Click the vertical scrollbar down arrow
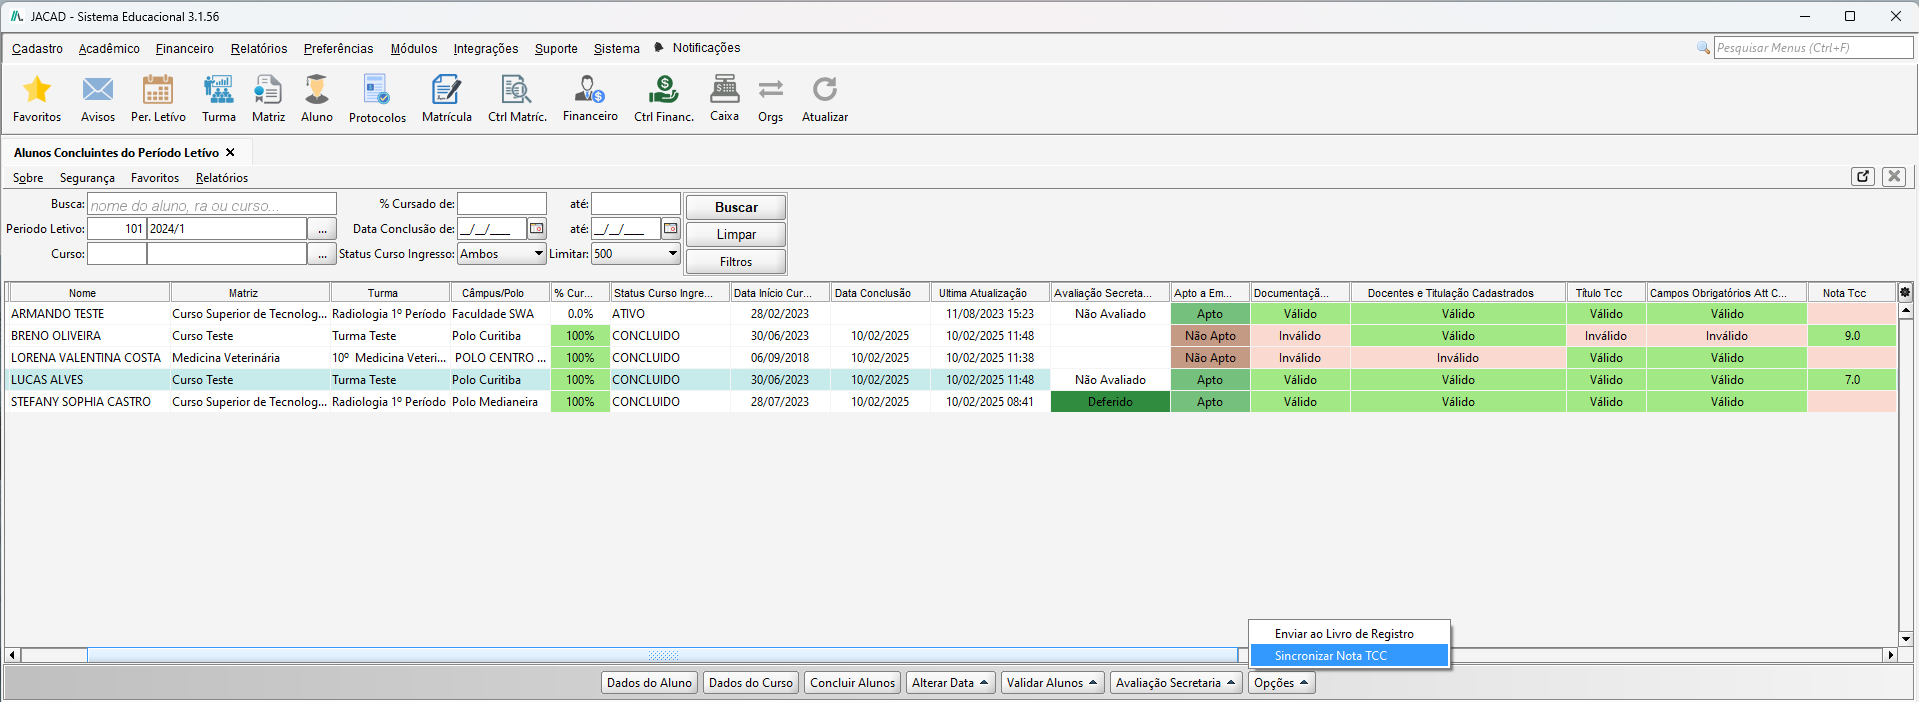Image resolution: width=1919 pixels, height=702 pixels. point(1906,638)
